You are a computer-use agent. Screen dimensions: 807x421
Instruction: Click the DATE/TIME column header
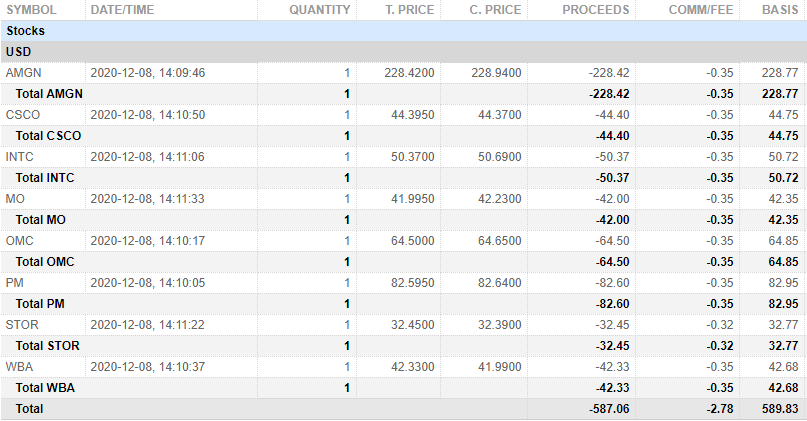pos(122,10)
